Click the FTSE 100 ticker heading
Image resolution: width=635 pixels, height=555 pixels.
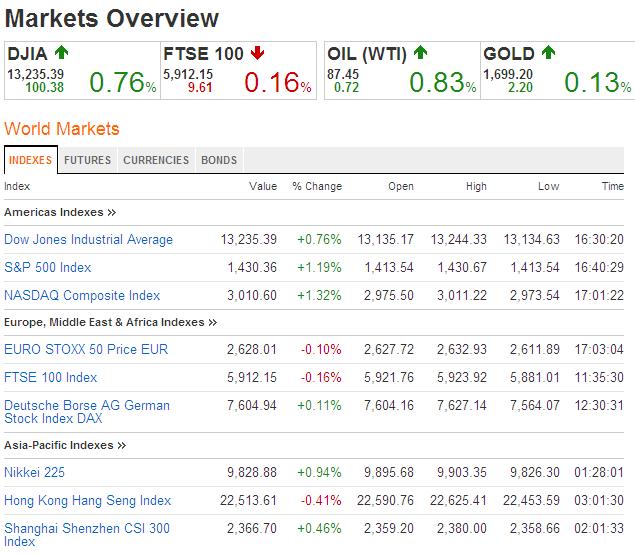coord(203,53)
